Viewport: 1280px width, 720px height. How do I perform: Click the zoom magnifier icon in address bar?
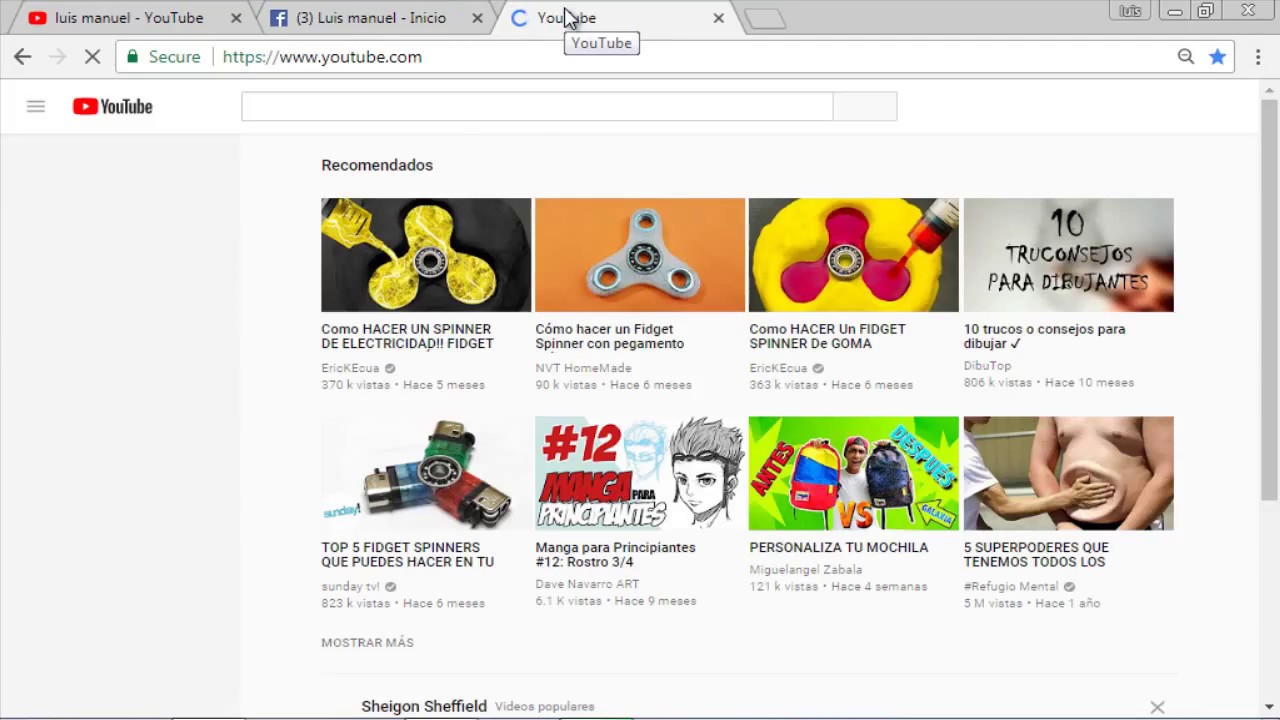click(x=1186, y=57)
